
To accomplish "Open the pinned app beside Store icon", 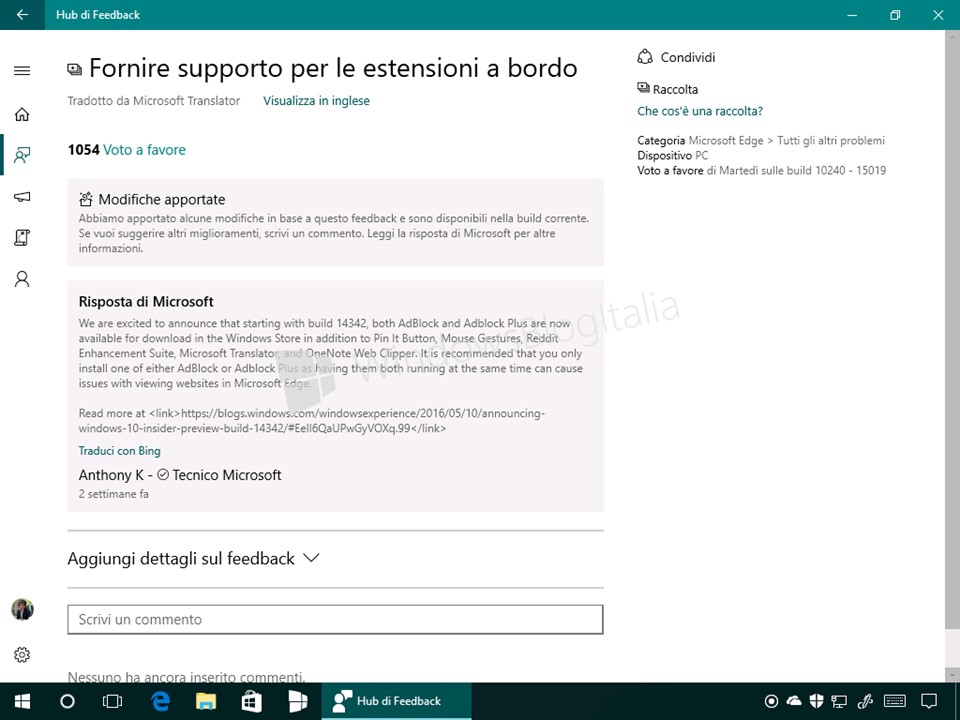I will tap(298, 701).
